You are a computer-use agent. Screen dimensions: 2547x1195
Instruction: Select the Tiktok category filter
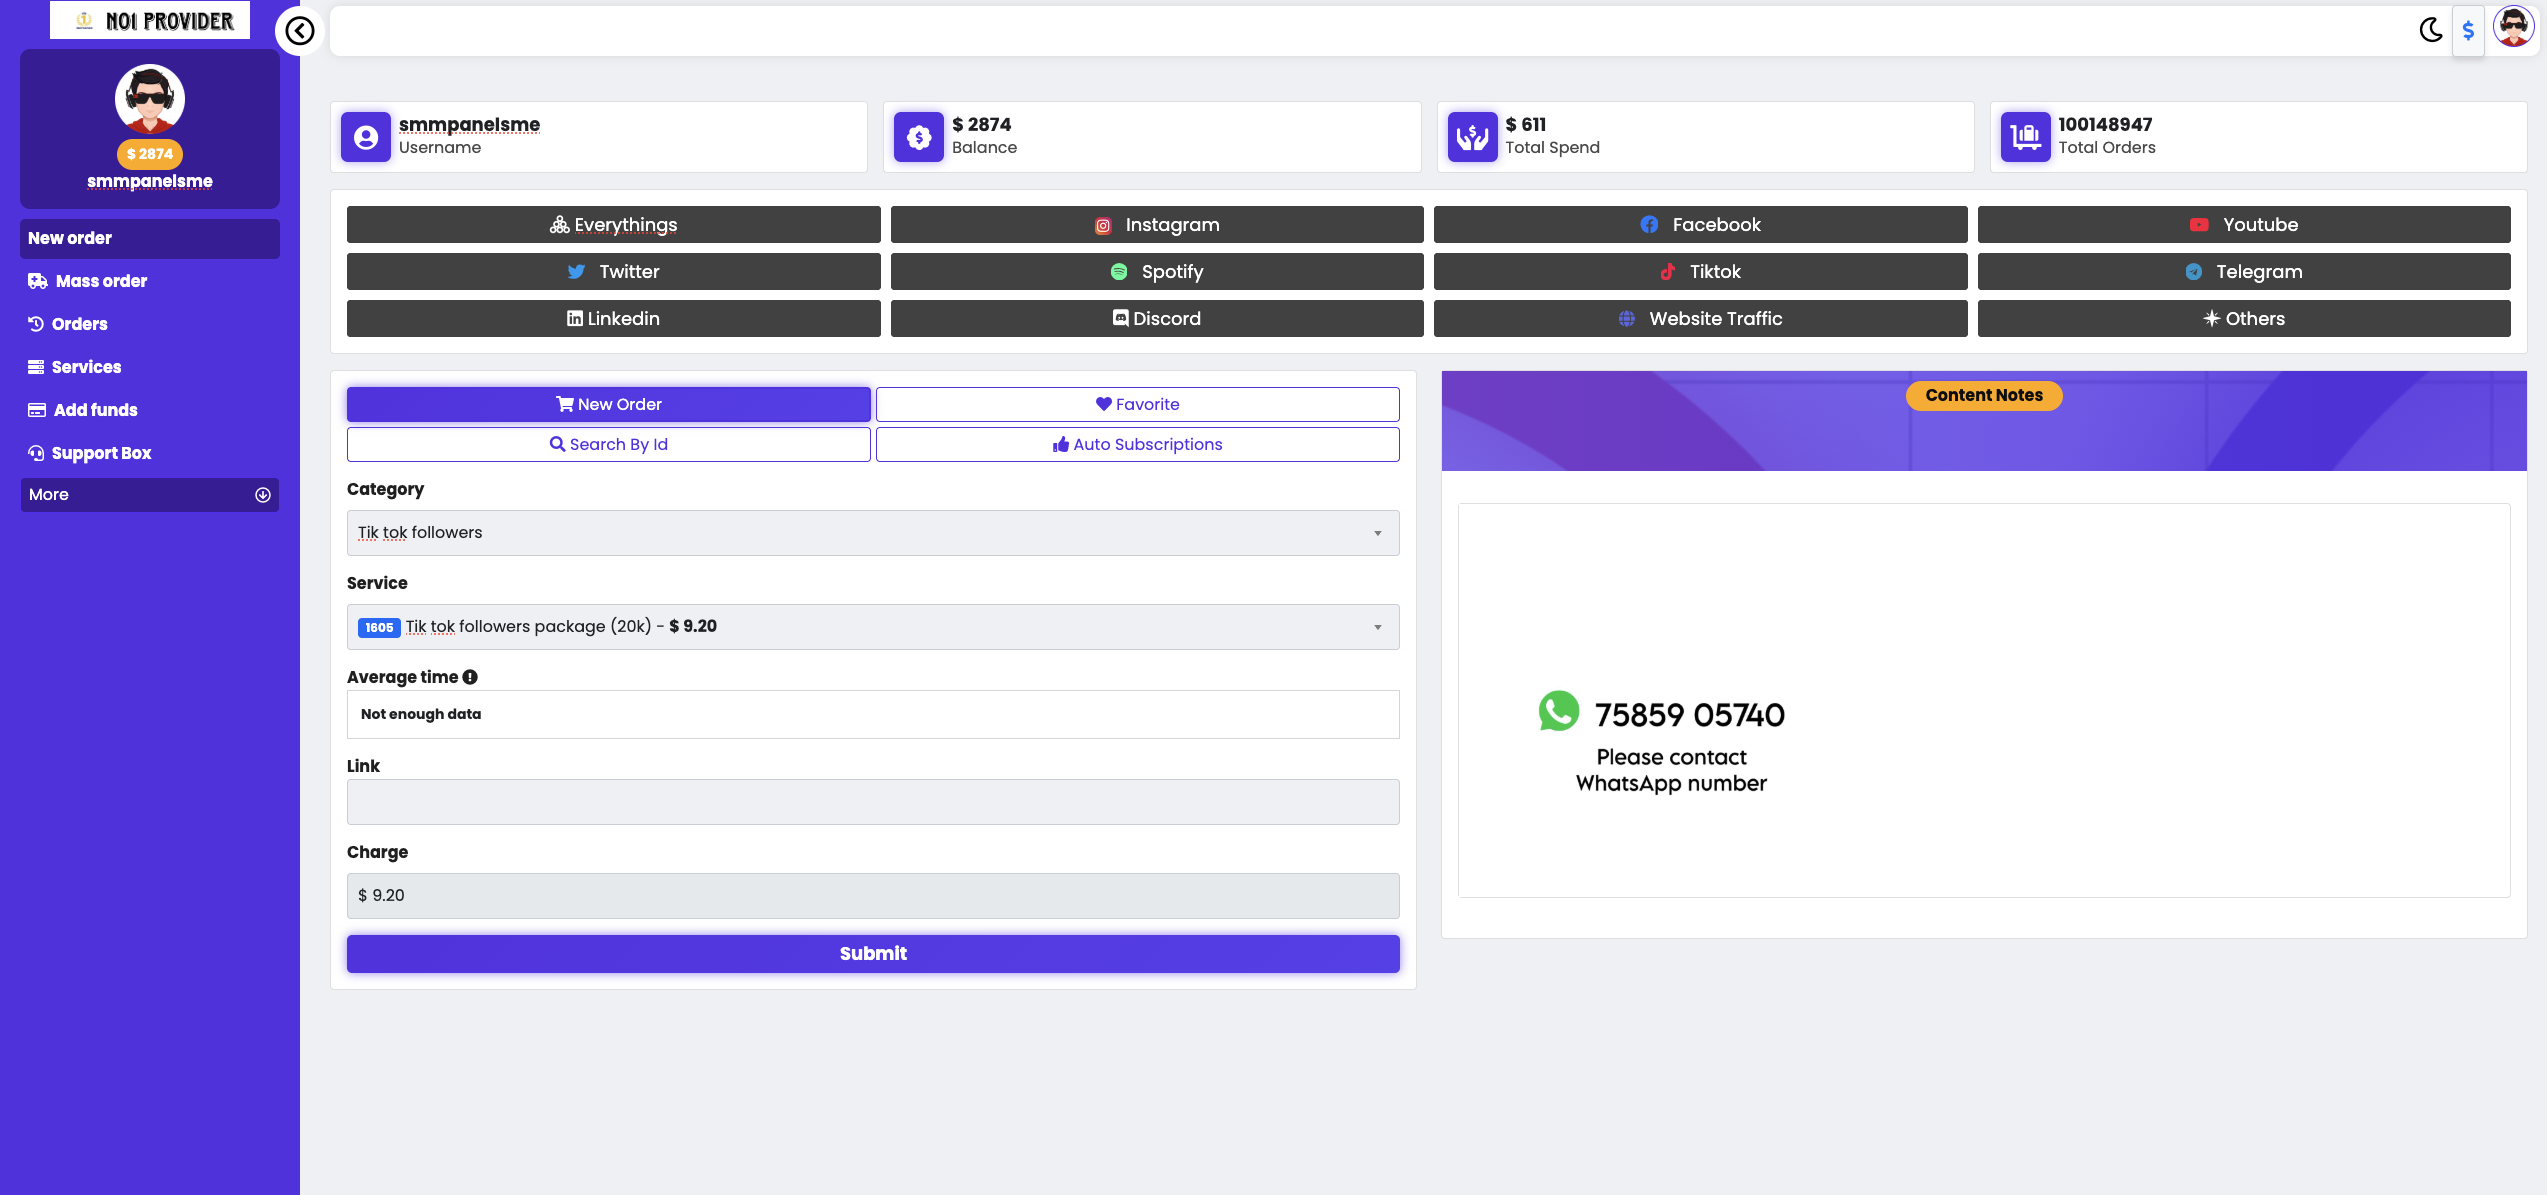[x=1700, y=272]
